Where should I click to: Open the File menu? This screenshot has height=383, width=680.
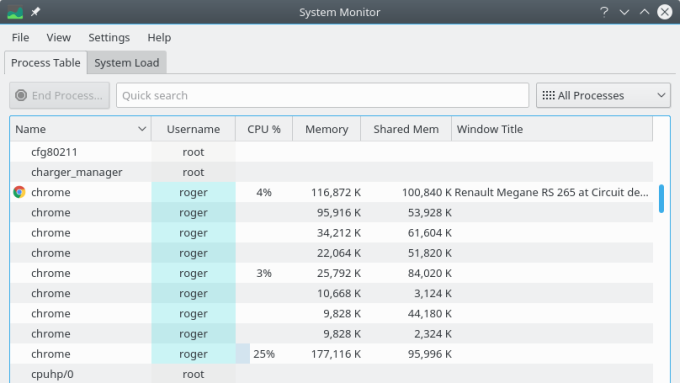click(x=20, y=38)
